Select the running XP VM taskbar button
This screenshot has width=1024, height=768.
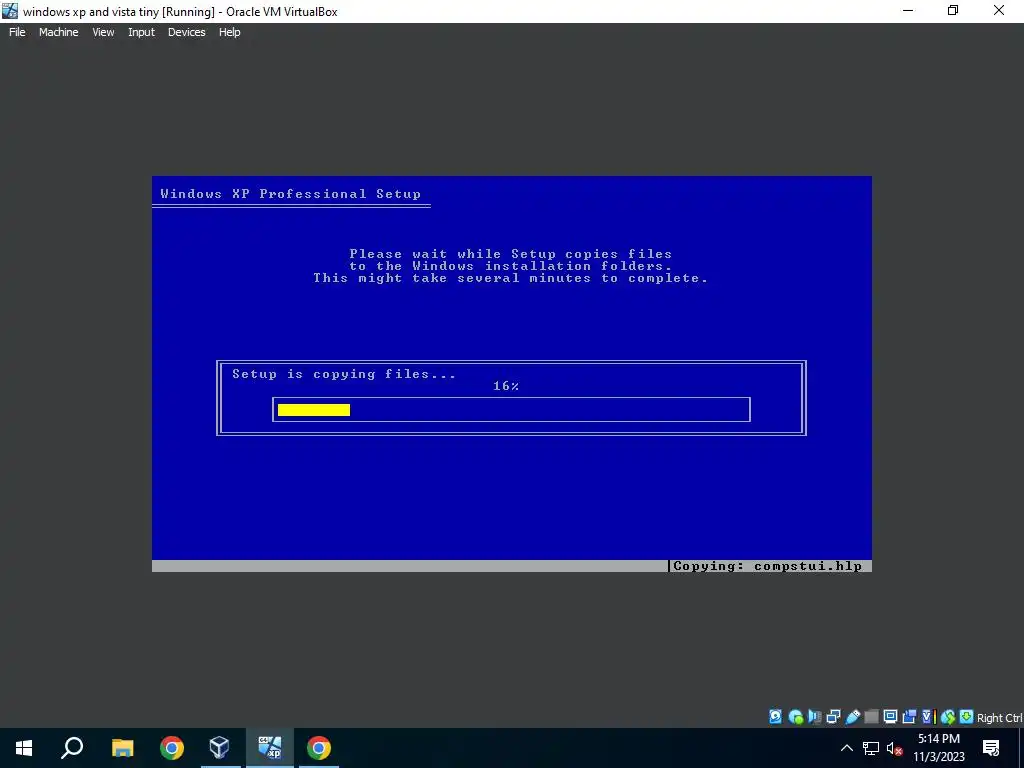point(270,748)
